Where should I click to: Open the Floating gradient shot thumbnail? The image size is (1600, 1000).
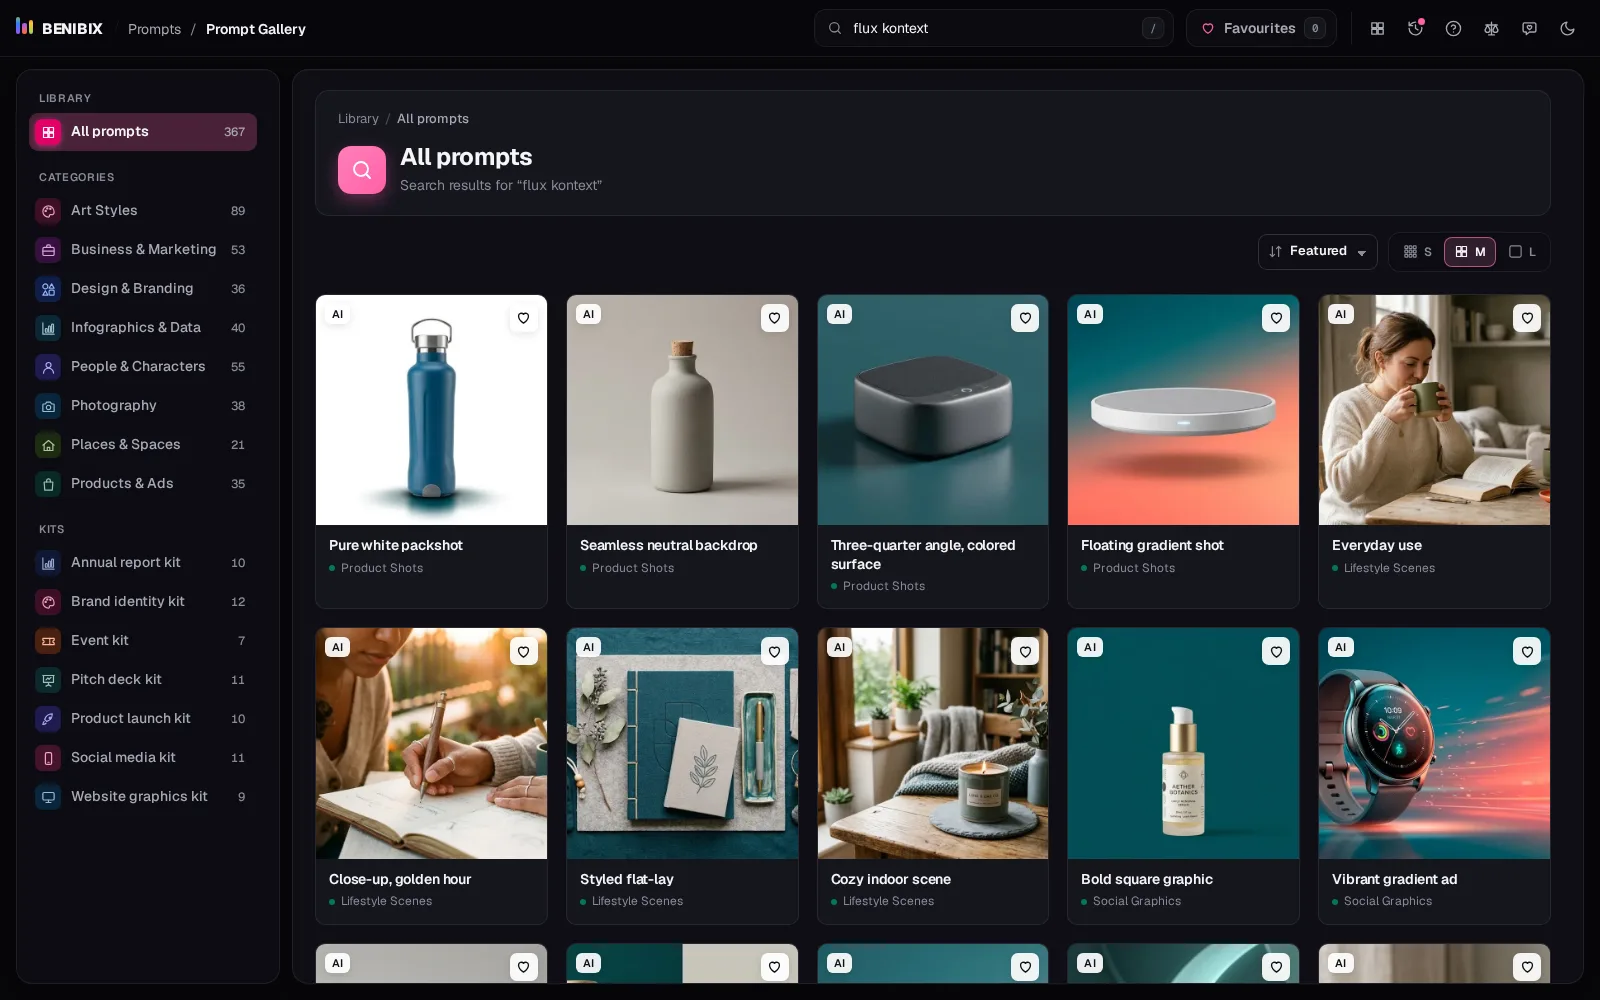(1183, 410)
